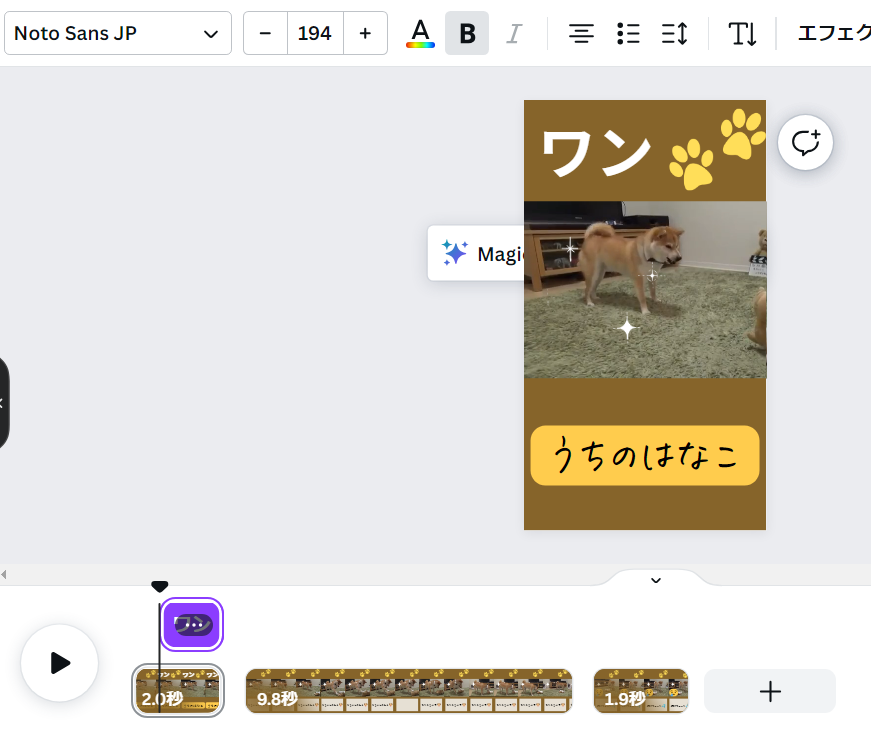Image resolution: width=871 pixels, height=739 pixels.
Task: Toggle bold formatting
Action: pyautogui.click(x=467, y=33)
